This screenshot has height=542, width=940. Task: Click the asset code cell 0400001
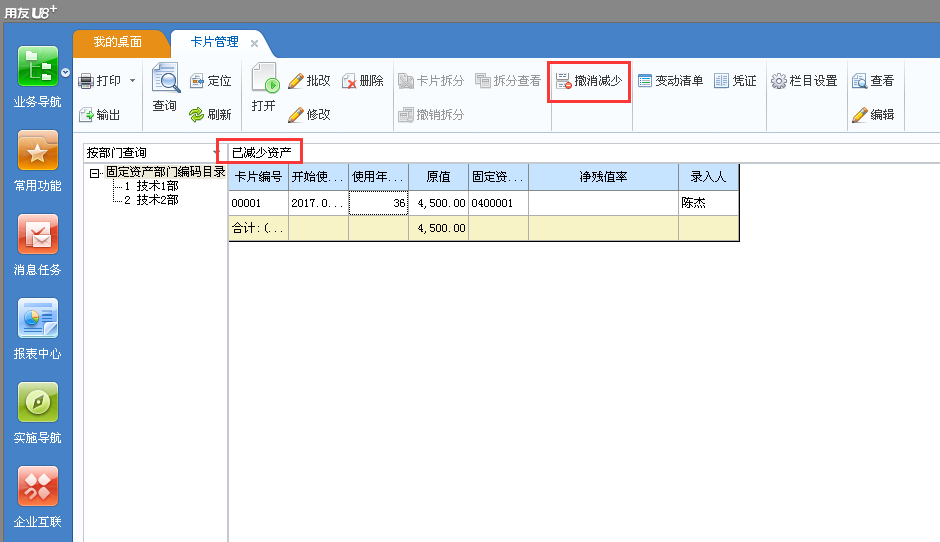pyautogui.click(x=498, y=203)
